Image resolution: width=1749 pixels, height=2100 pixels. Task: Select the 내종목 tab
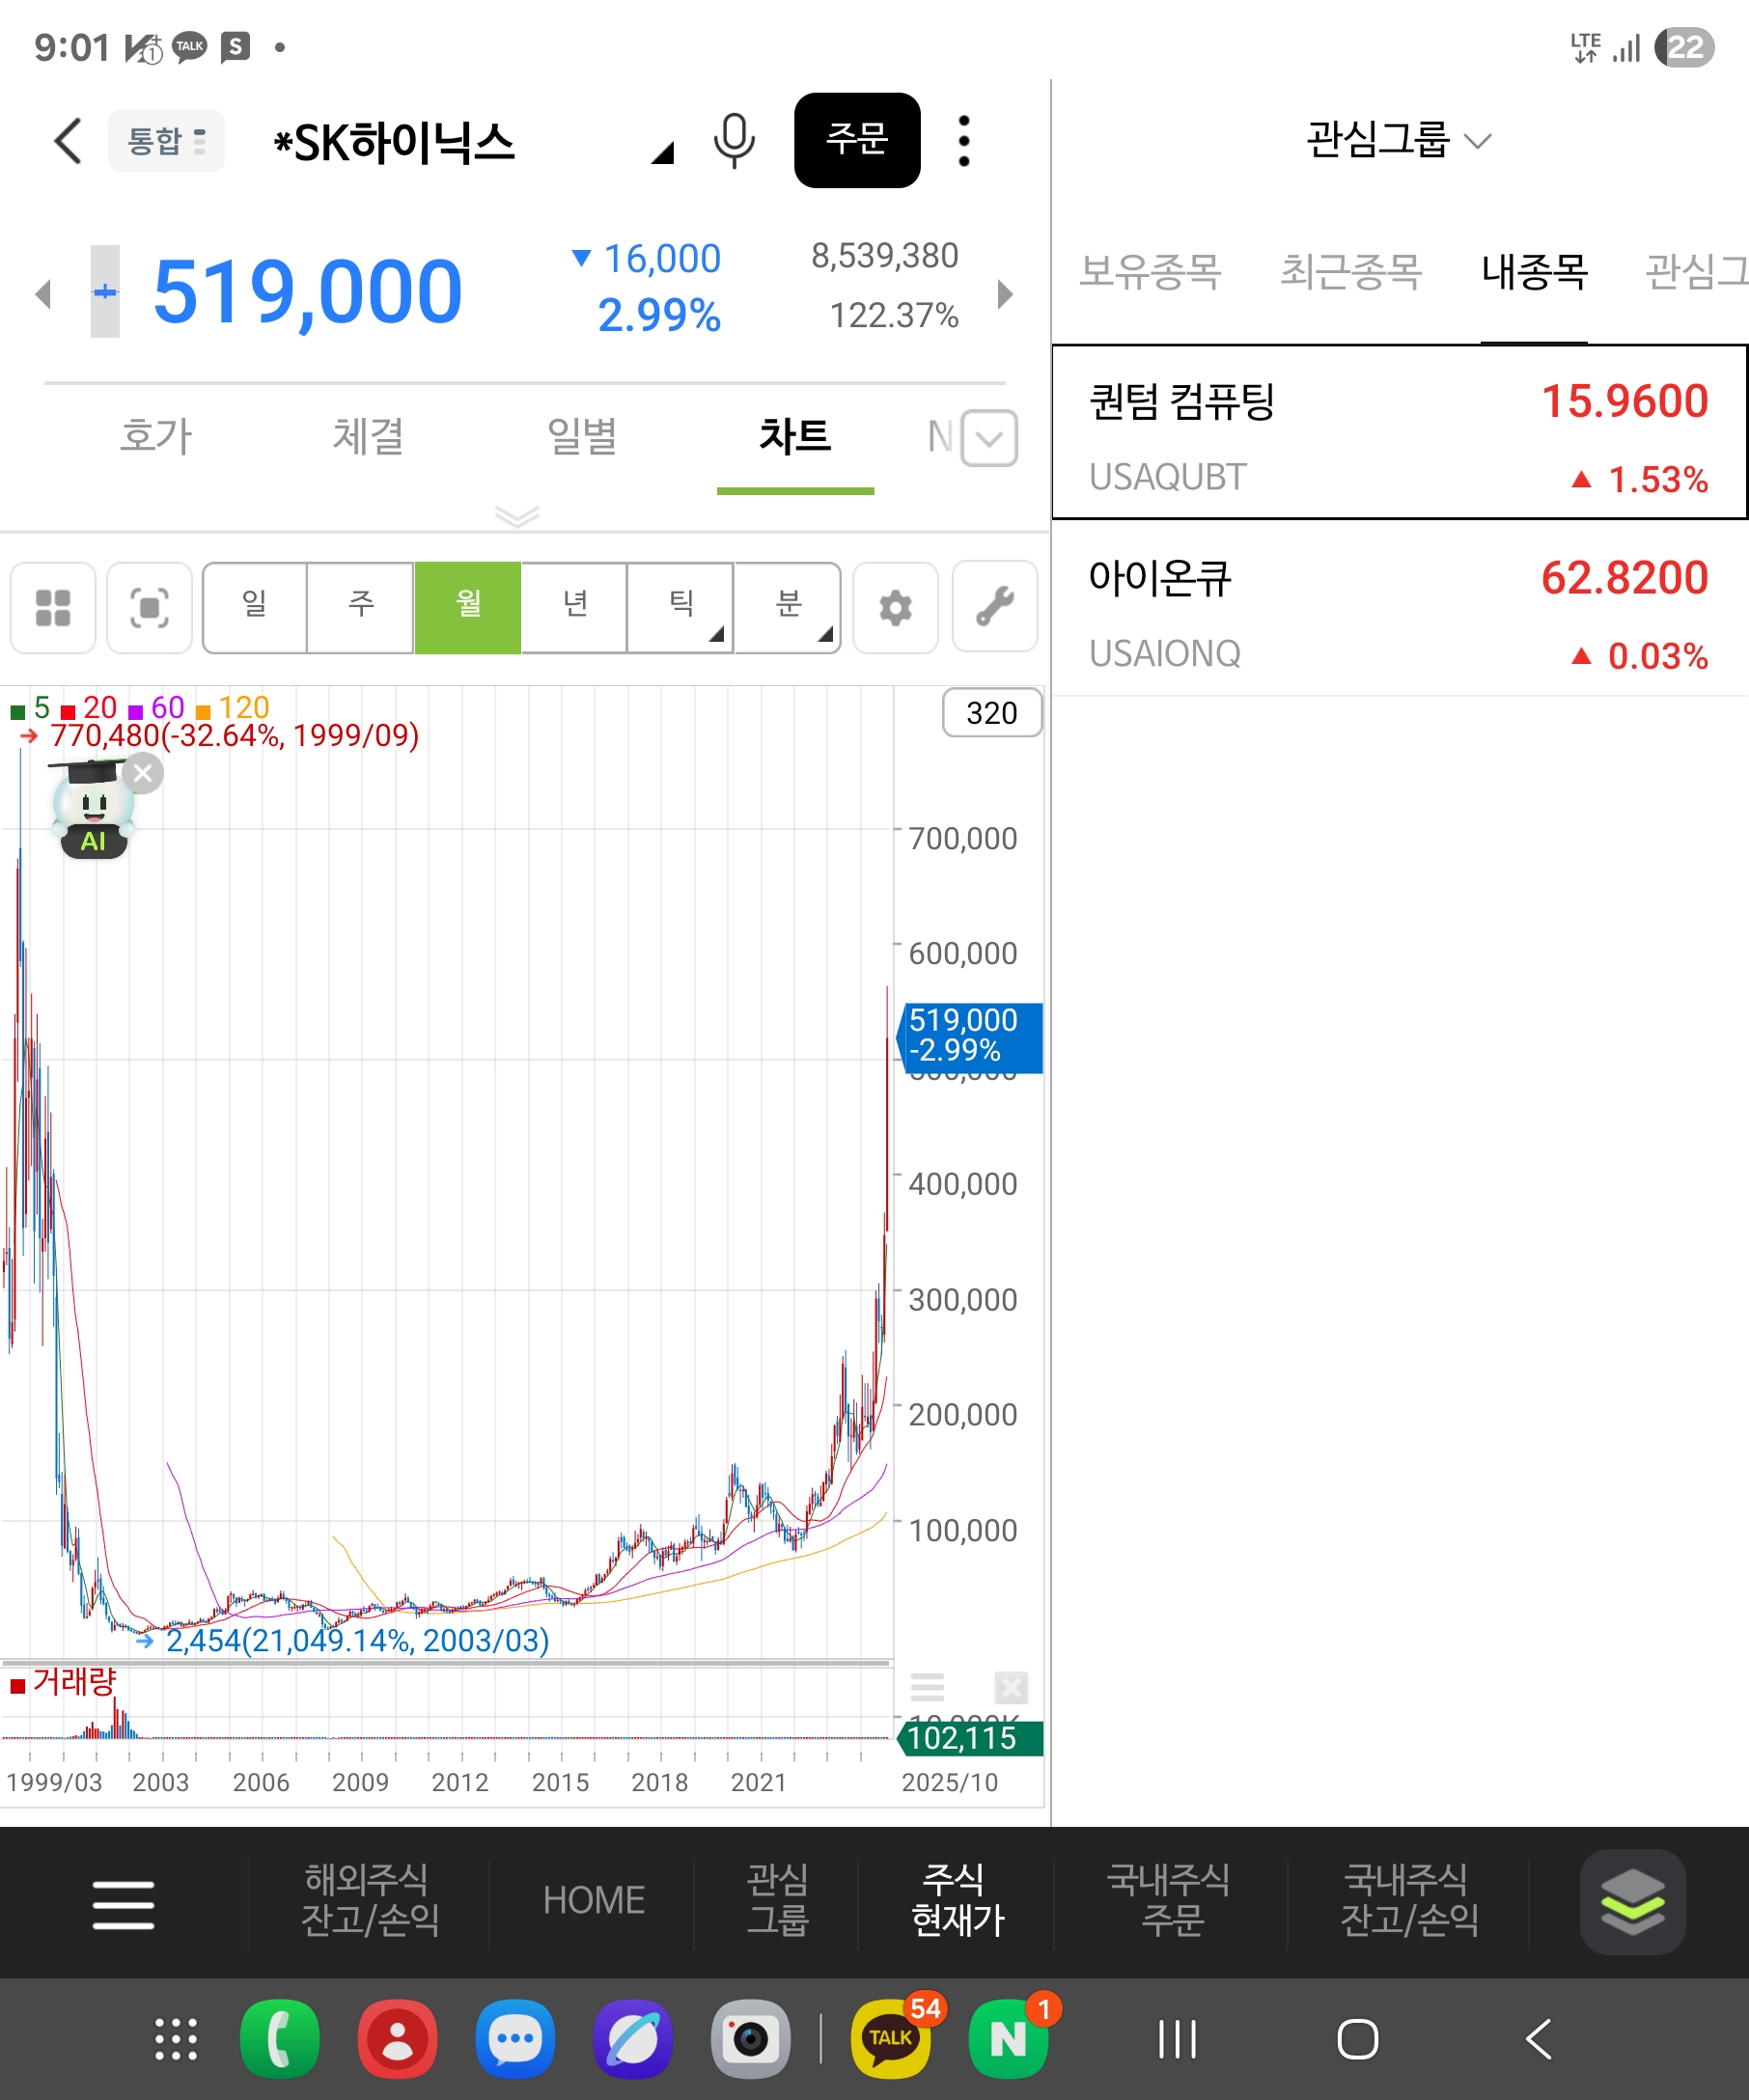click(1534, 271)
